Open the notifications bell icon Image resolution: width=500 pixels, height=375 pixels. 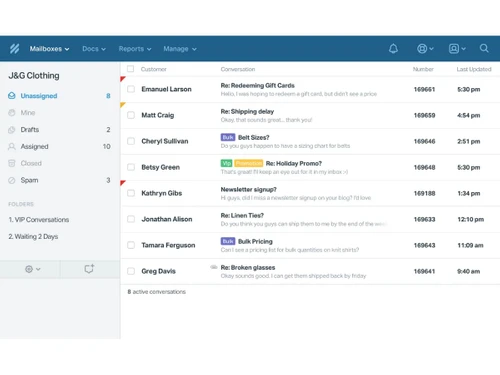pyautogui.click(x=393, y=49)
